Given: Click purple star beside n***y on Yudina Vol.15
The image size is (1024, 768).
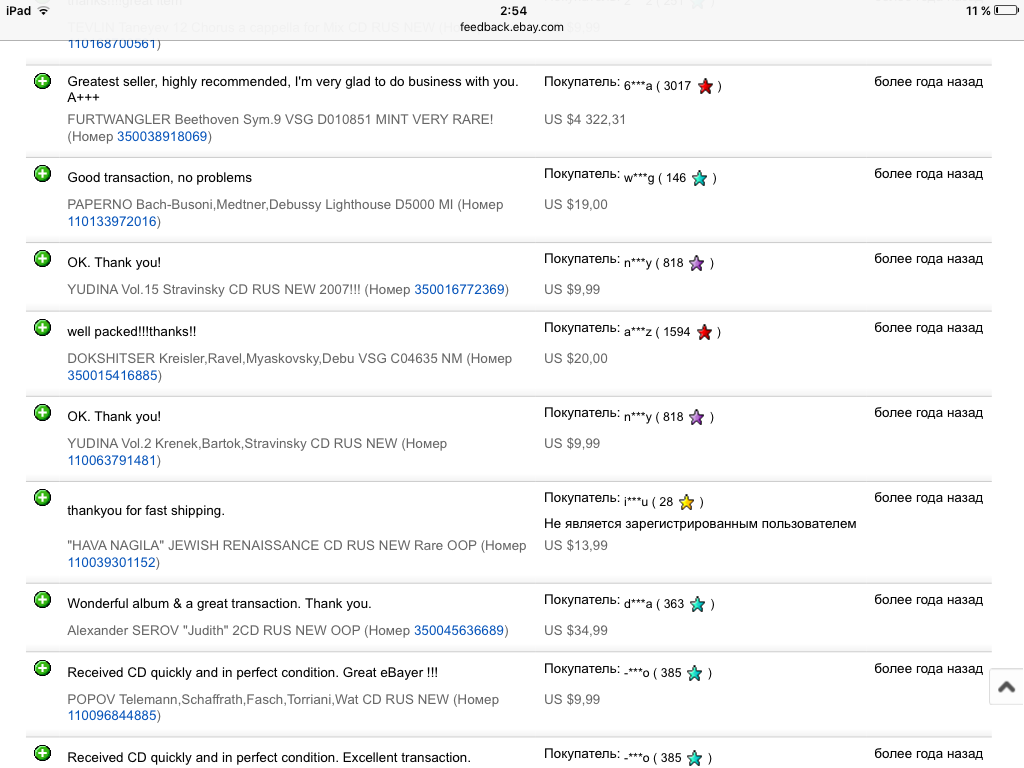Looking at the screenshot, I should click(697, 263).
